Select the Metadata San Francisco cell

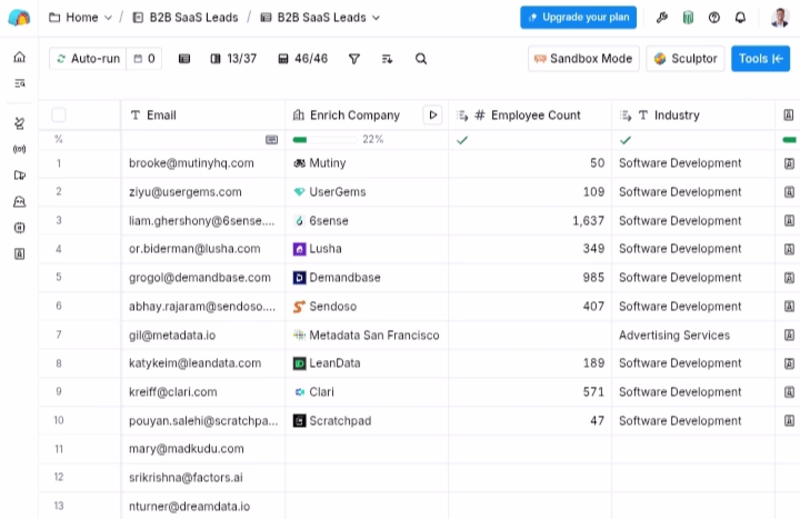(367, 335)
